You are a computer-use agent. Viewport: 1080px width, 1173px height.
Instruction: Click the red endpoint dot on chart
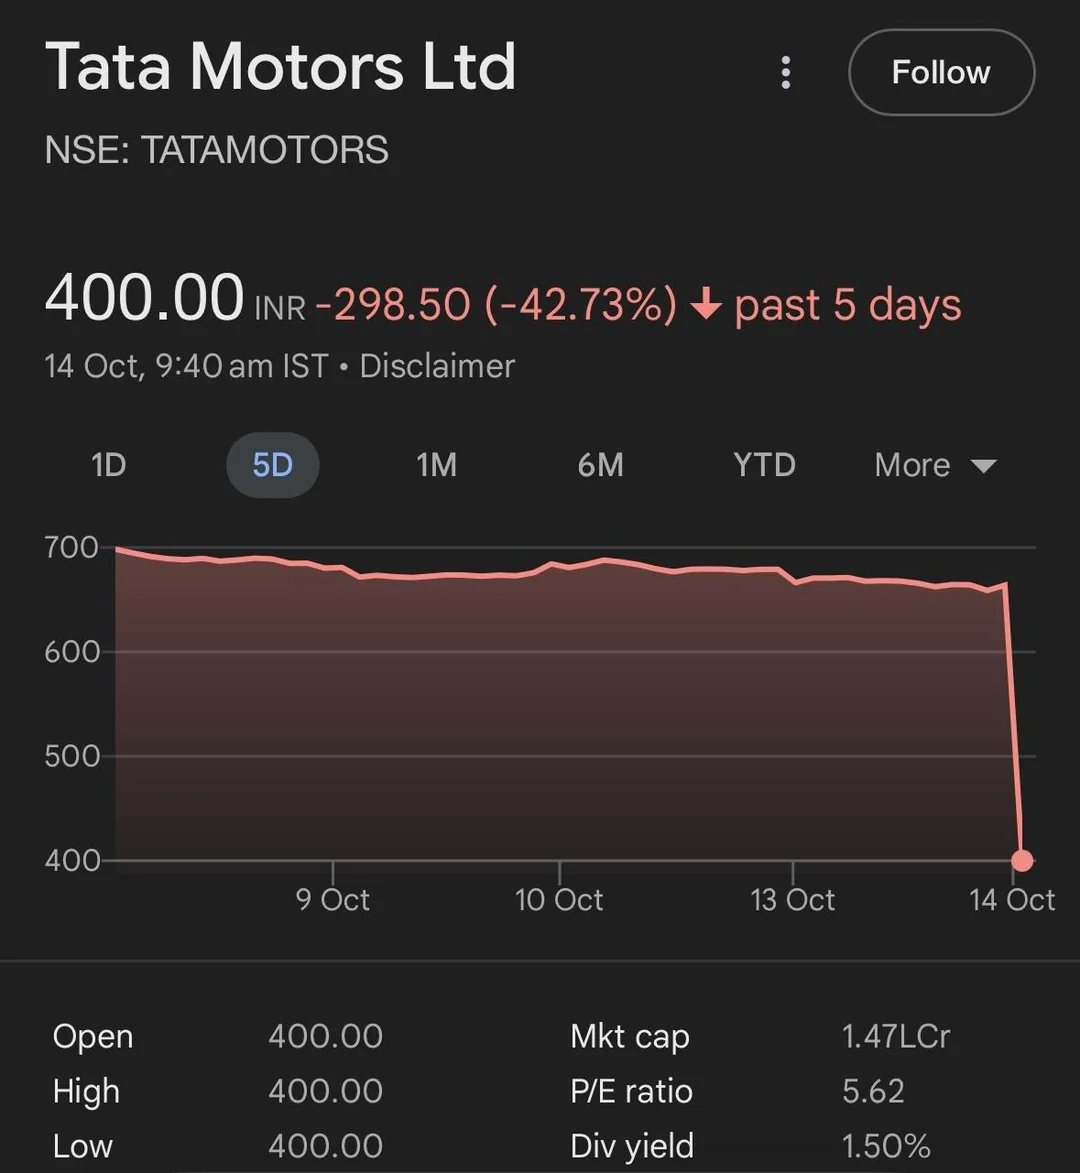coord(1022,860)
